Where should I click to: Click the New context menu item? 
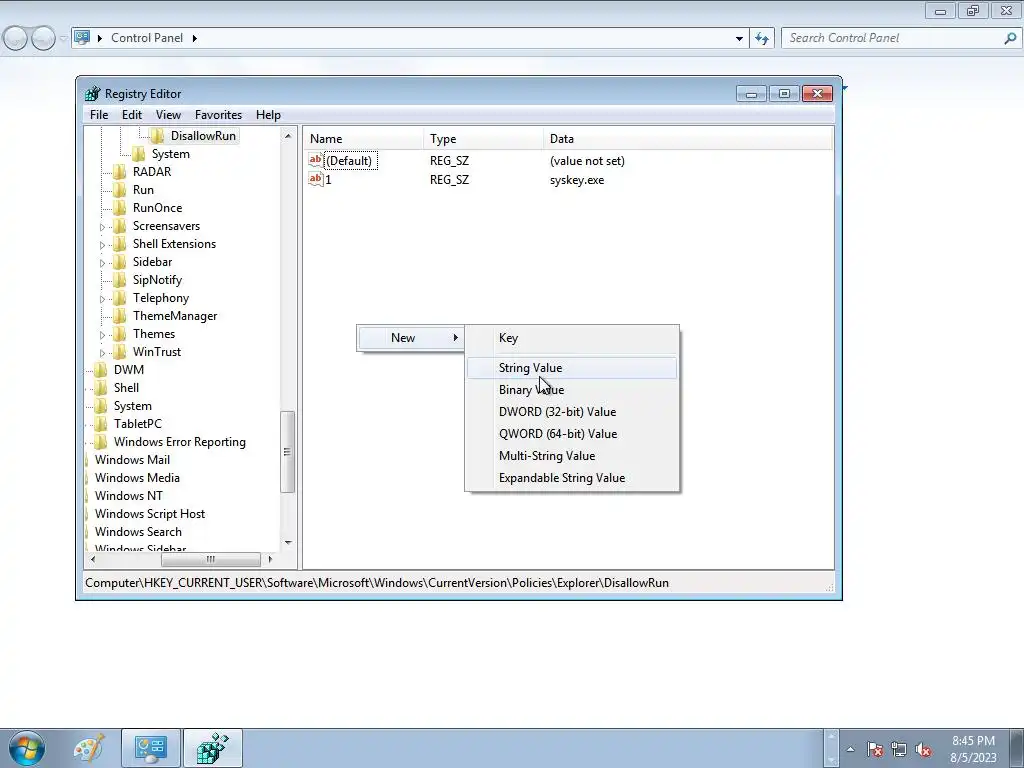point(411,338)
